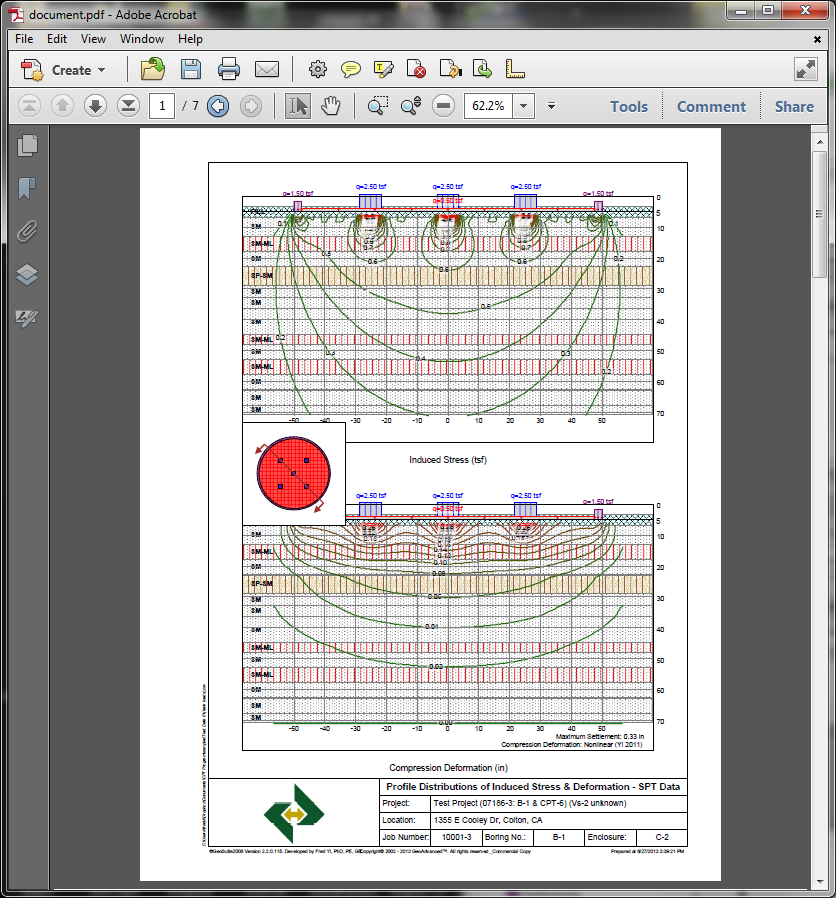The height and width of the screenshot is (898, 836).
Task: Open settings with the gear icon
Action: tap(318, 70)
